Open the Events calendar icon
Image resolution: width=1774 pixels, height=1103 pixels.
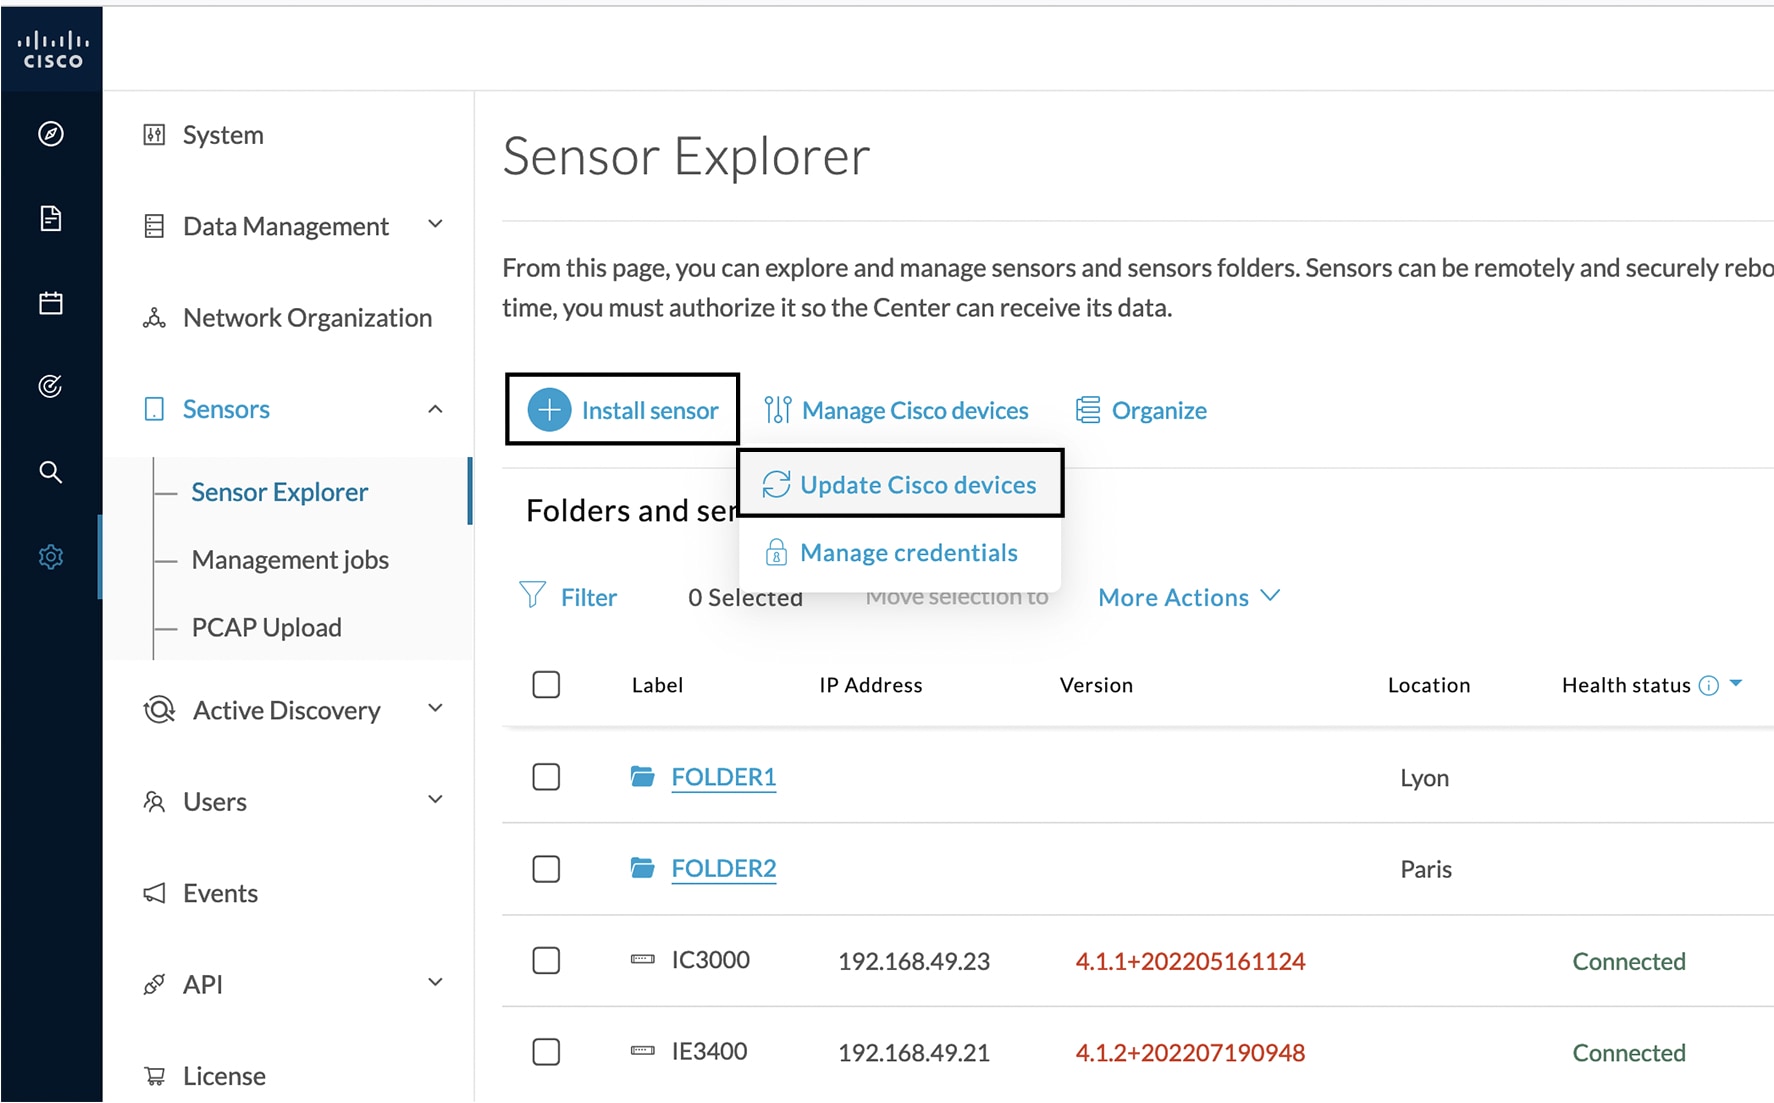click(x=51, y=303)
